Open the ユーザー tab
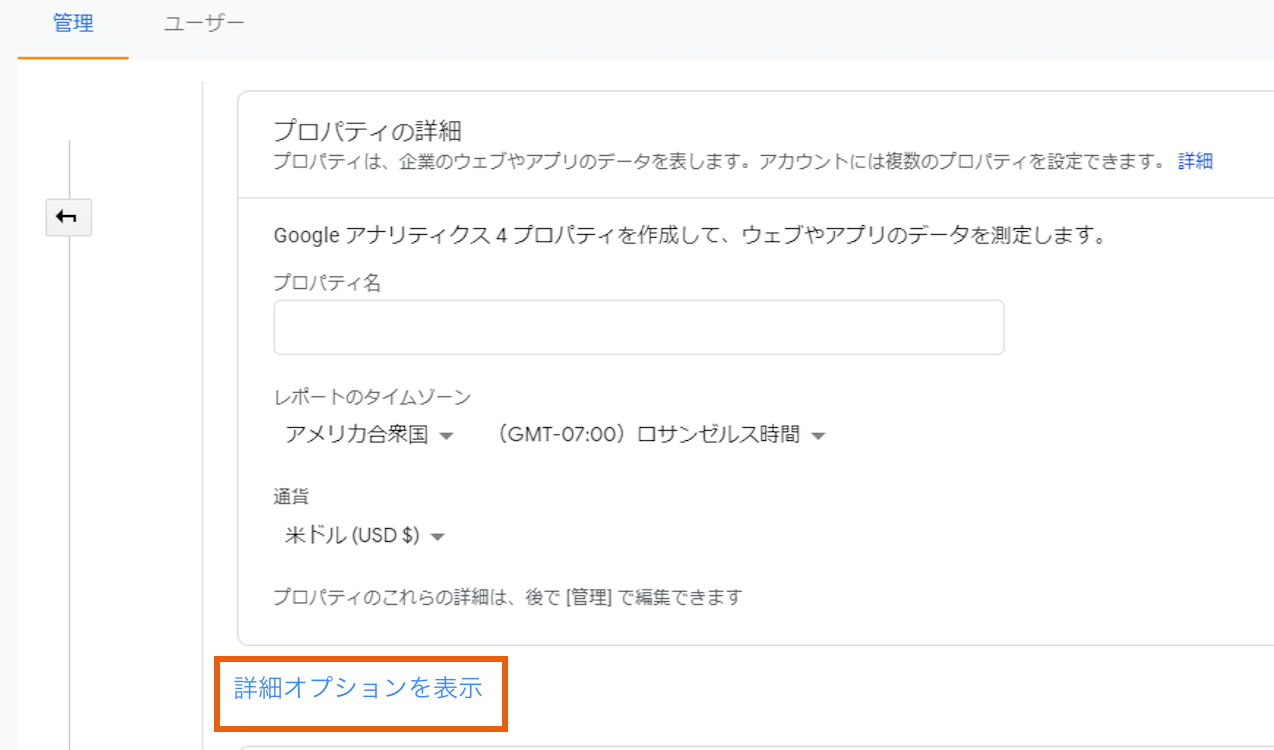Image resolution: width=1274 pixels, height=750 pixels. [x=204, y=24]
